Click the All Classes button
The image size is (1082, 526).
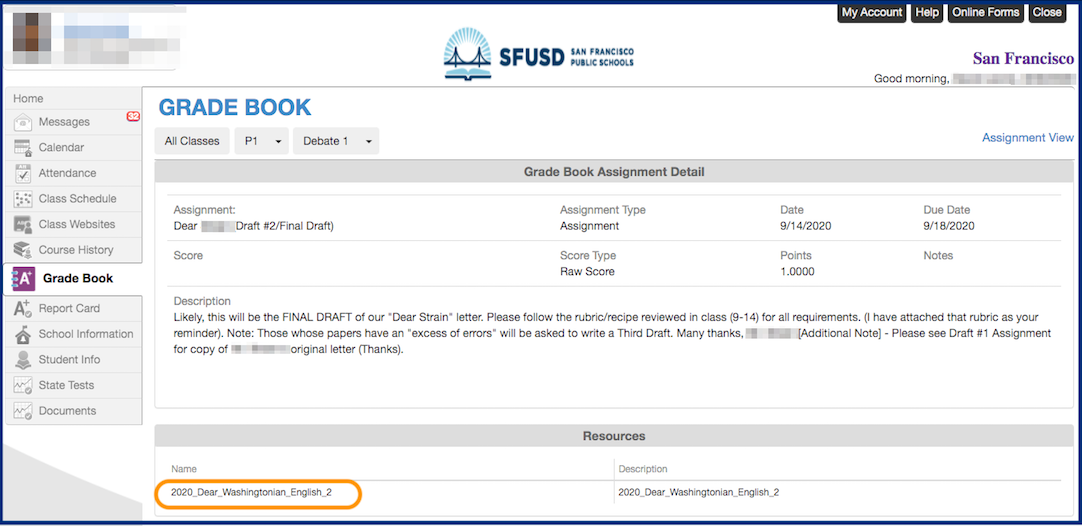tap(192, 141)
